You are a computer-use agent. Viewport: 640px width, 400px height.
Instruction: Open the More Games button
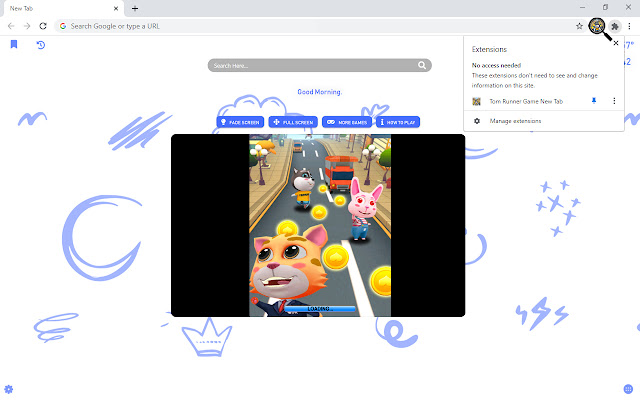pyautogui.click(x=347, y=122)
